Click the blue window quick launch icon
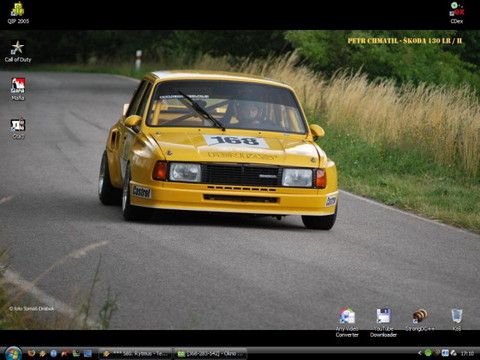 [88, 353]
